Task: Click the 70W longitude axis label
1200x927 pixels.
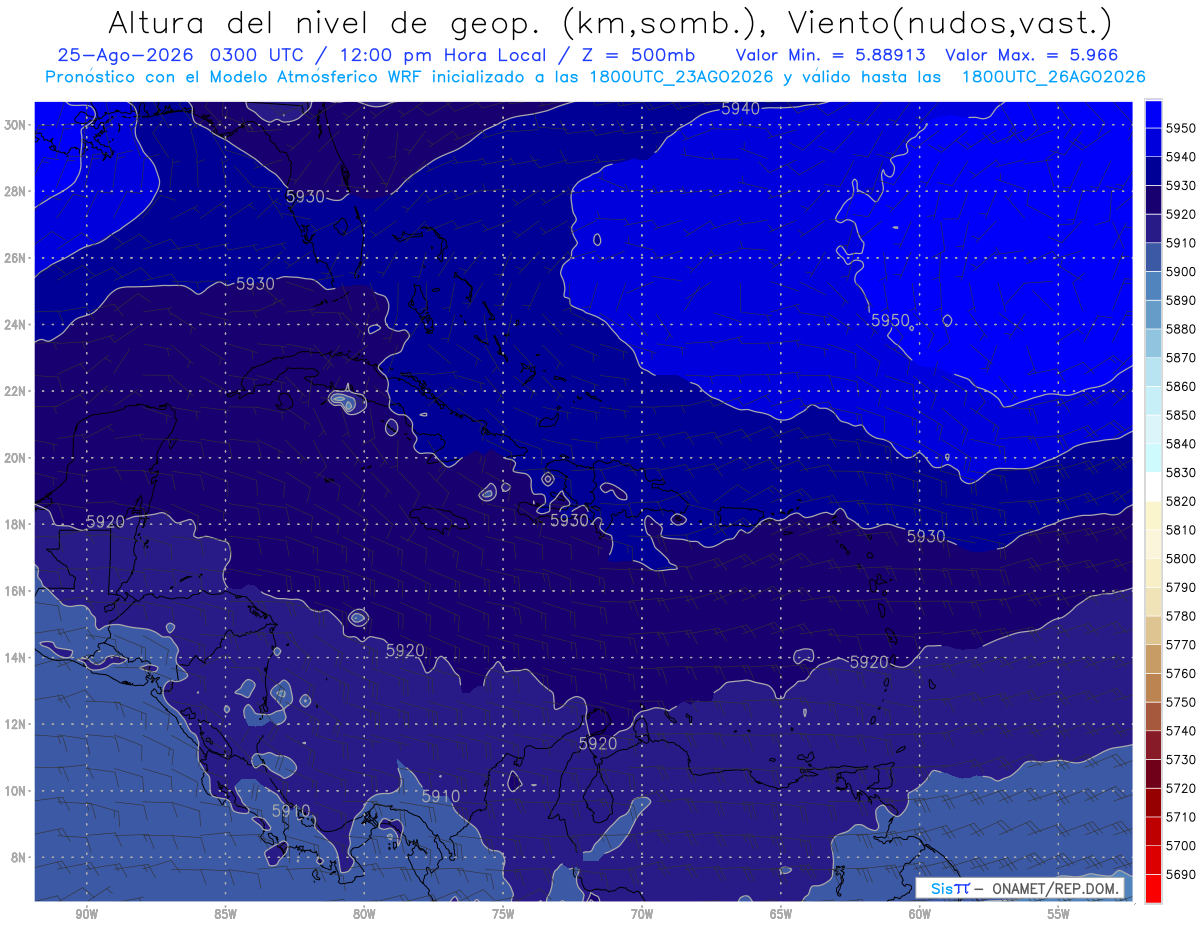Action: 642,914
